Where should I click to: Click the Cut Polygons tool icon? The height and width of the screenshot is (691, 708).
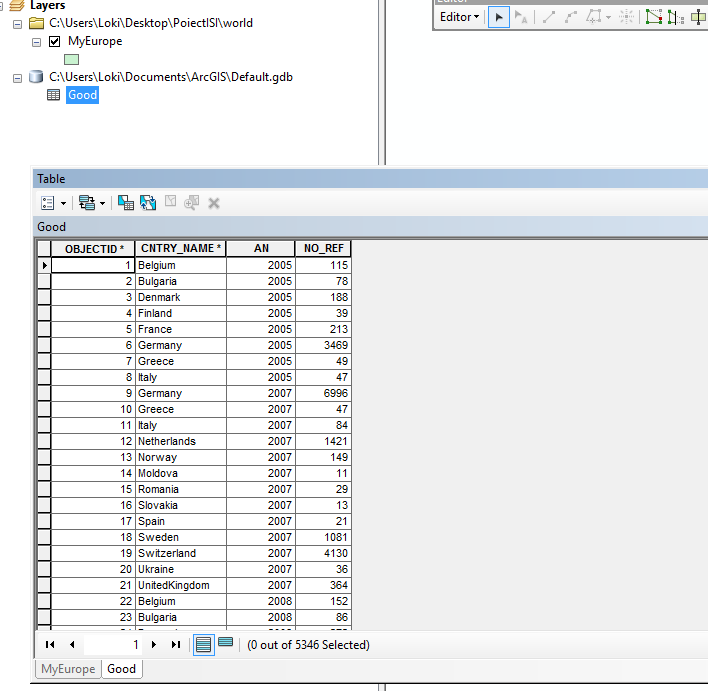pyautogui.click(x=699, y=17)
